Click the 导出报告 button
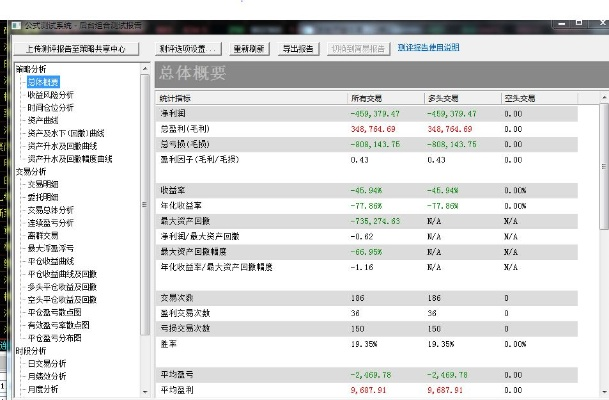 point(297,48)
